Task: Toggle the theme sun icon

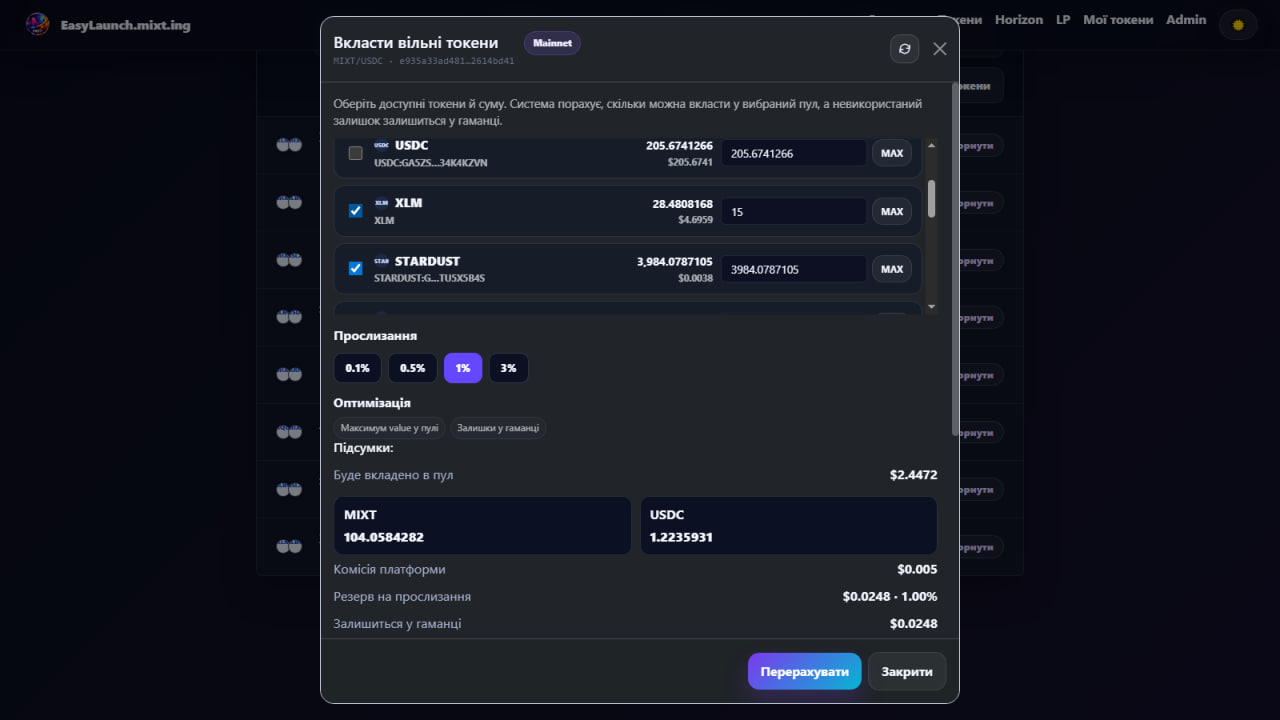Action: coord(1238,24)
